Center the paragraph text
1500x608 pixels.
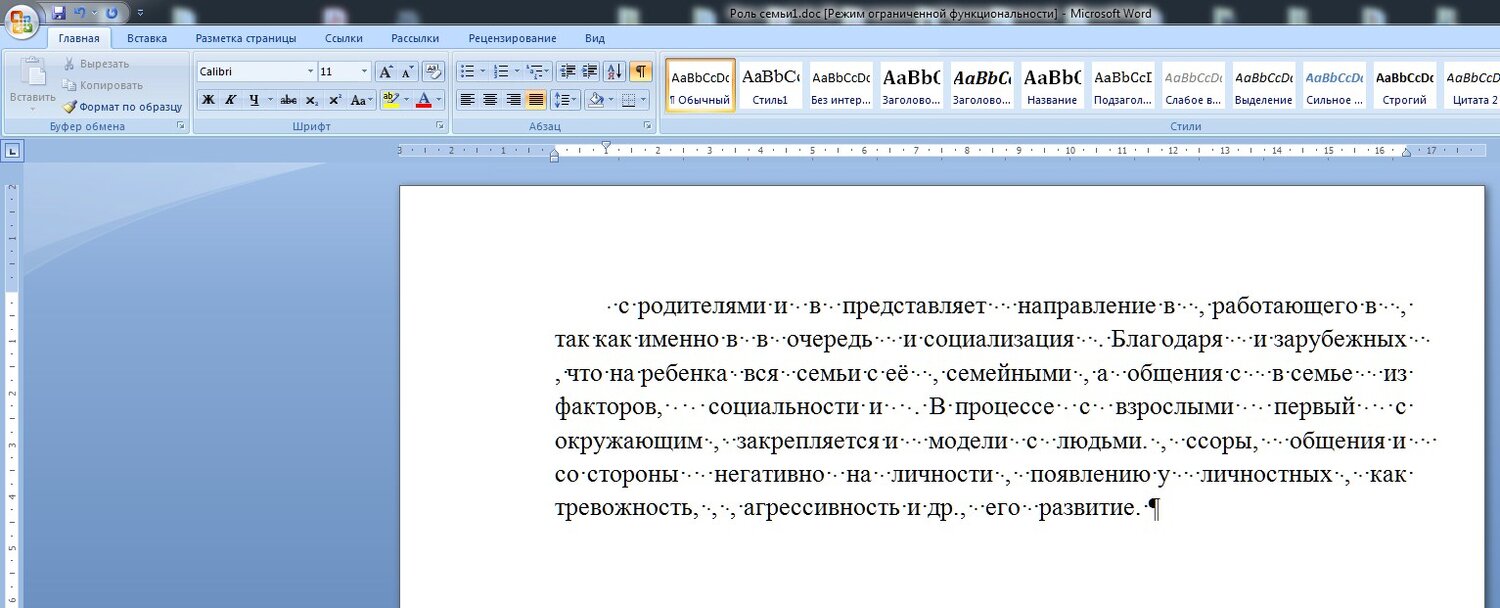490,100
